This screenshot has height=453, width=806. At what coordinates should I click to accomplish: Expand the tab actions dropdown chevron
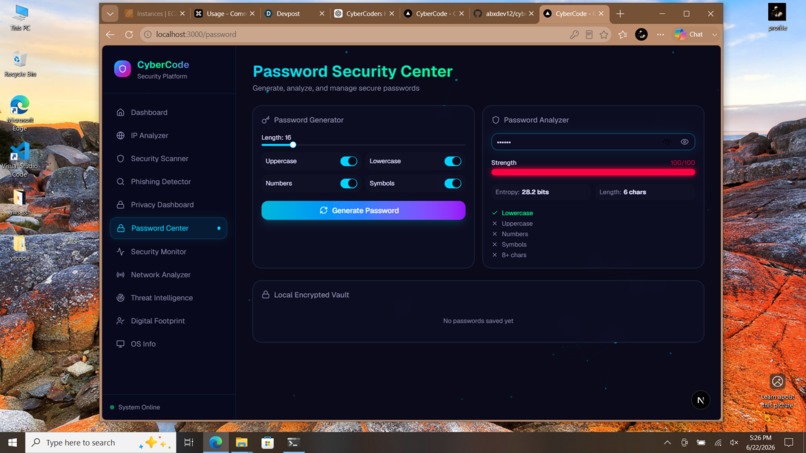[109, 14]
